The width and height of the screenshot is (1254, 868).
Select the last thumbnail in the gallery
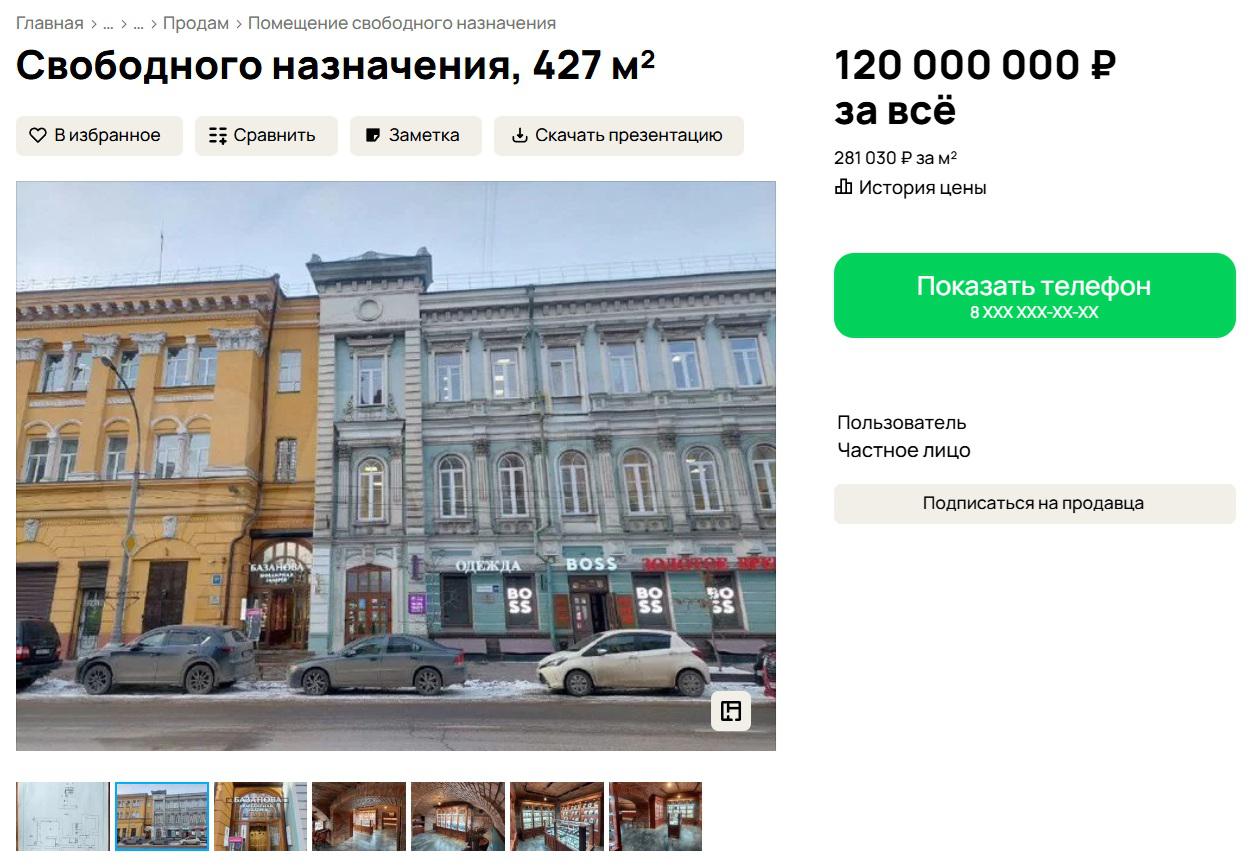click(656, 816)
